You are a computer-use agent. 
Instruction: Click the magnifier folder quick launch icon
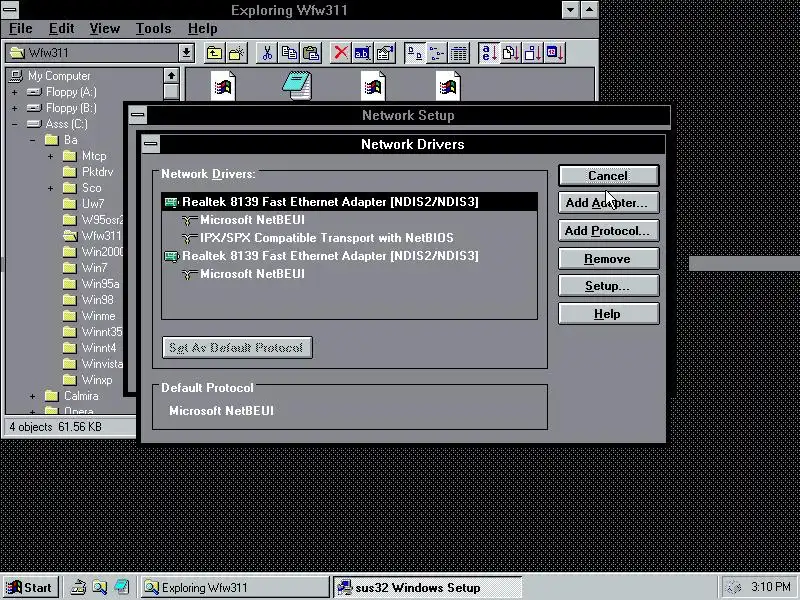[x=100, y=587]
